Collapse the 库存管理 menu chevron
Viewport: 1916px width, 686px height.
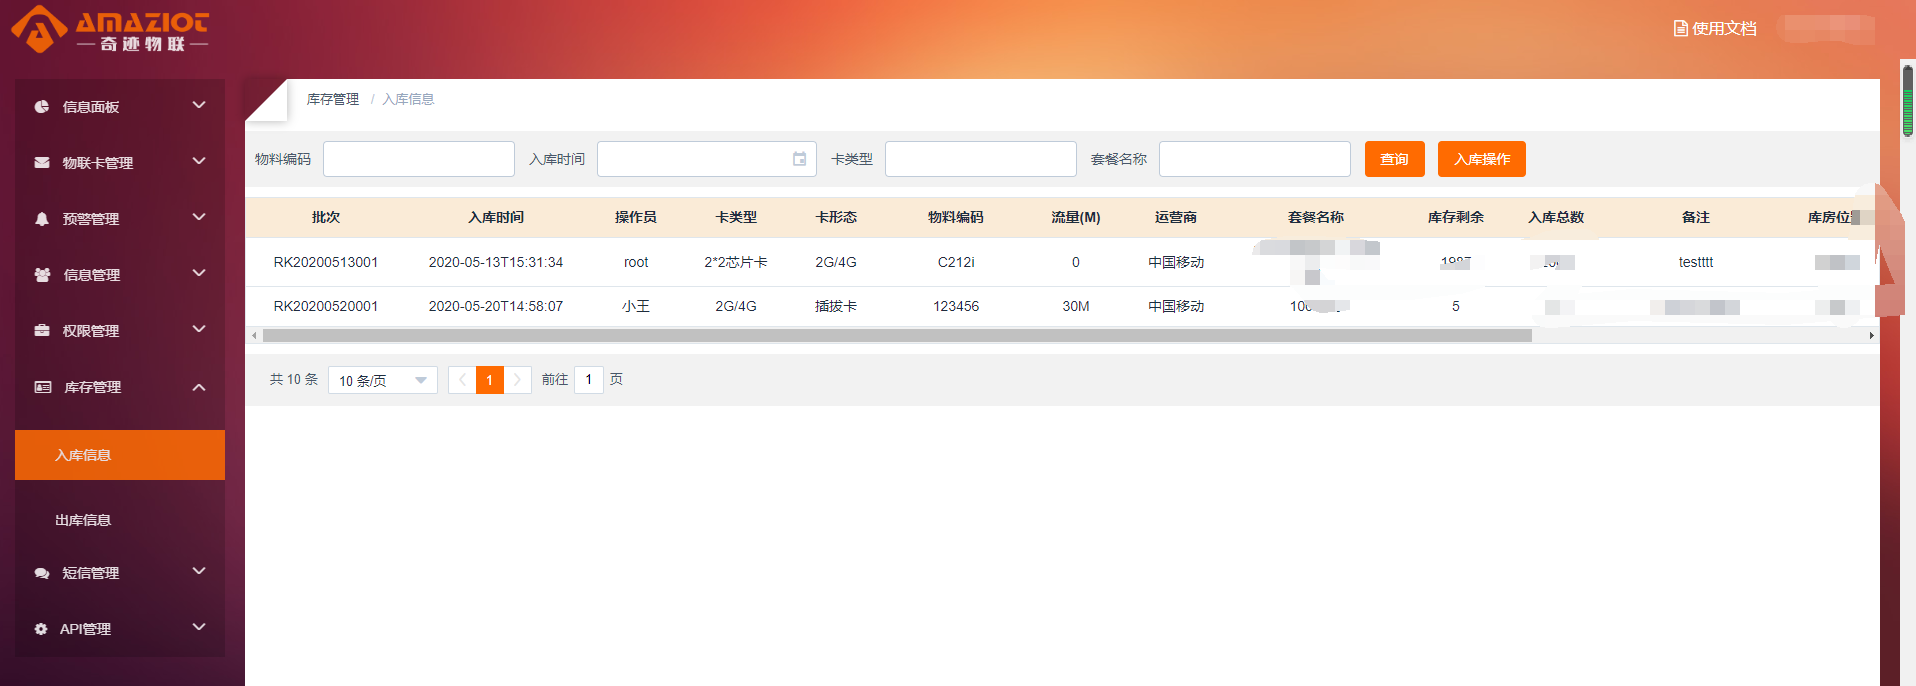tap(199, 387)
